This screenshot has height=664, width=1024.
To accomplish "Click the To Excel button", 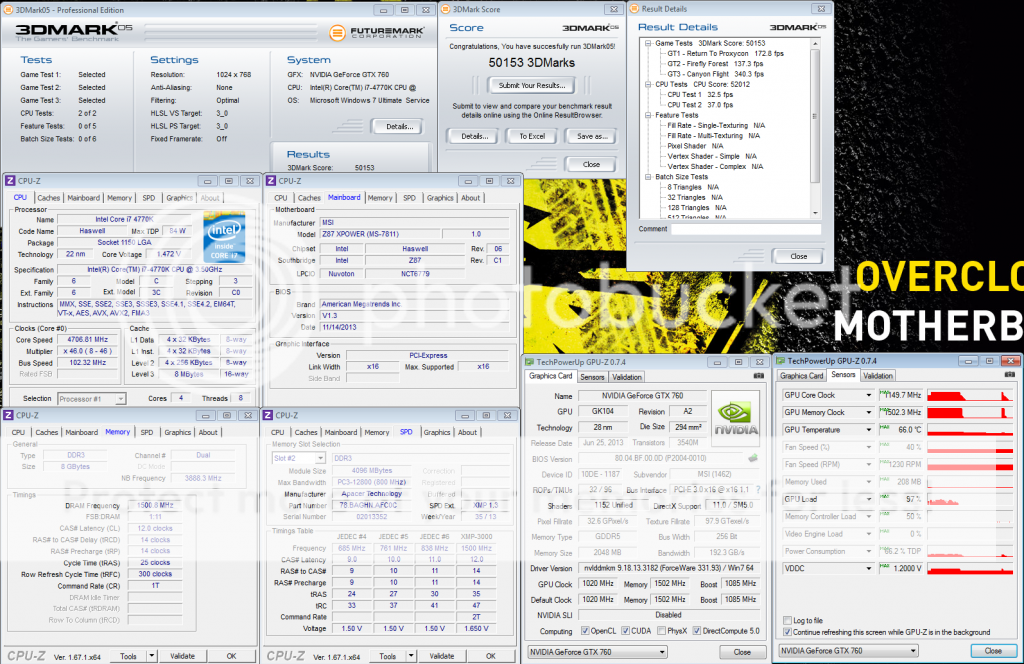I will coord(532,136).
